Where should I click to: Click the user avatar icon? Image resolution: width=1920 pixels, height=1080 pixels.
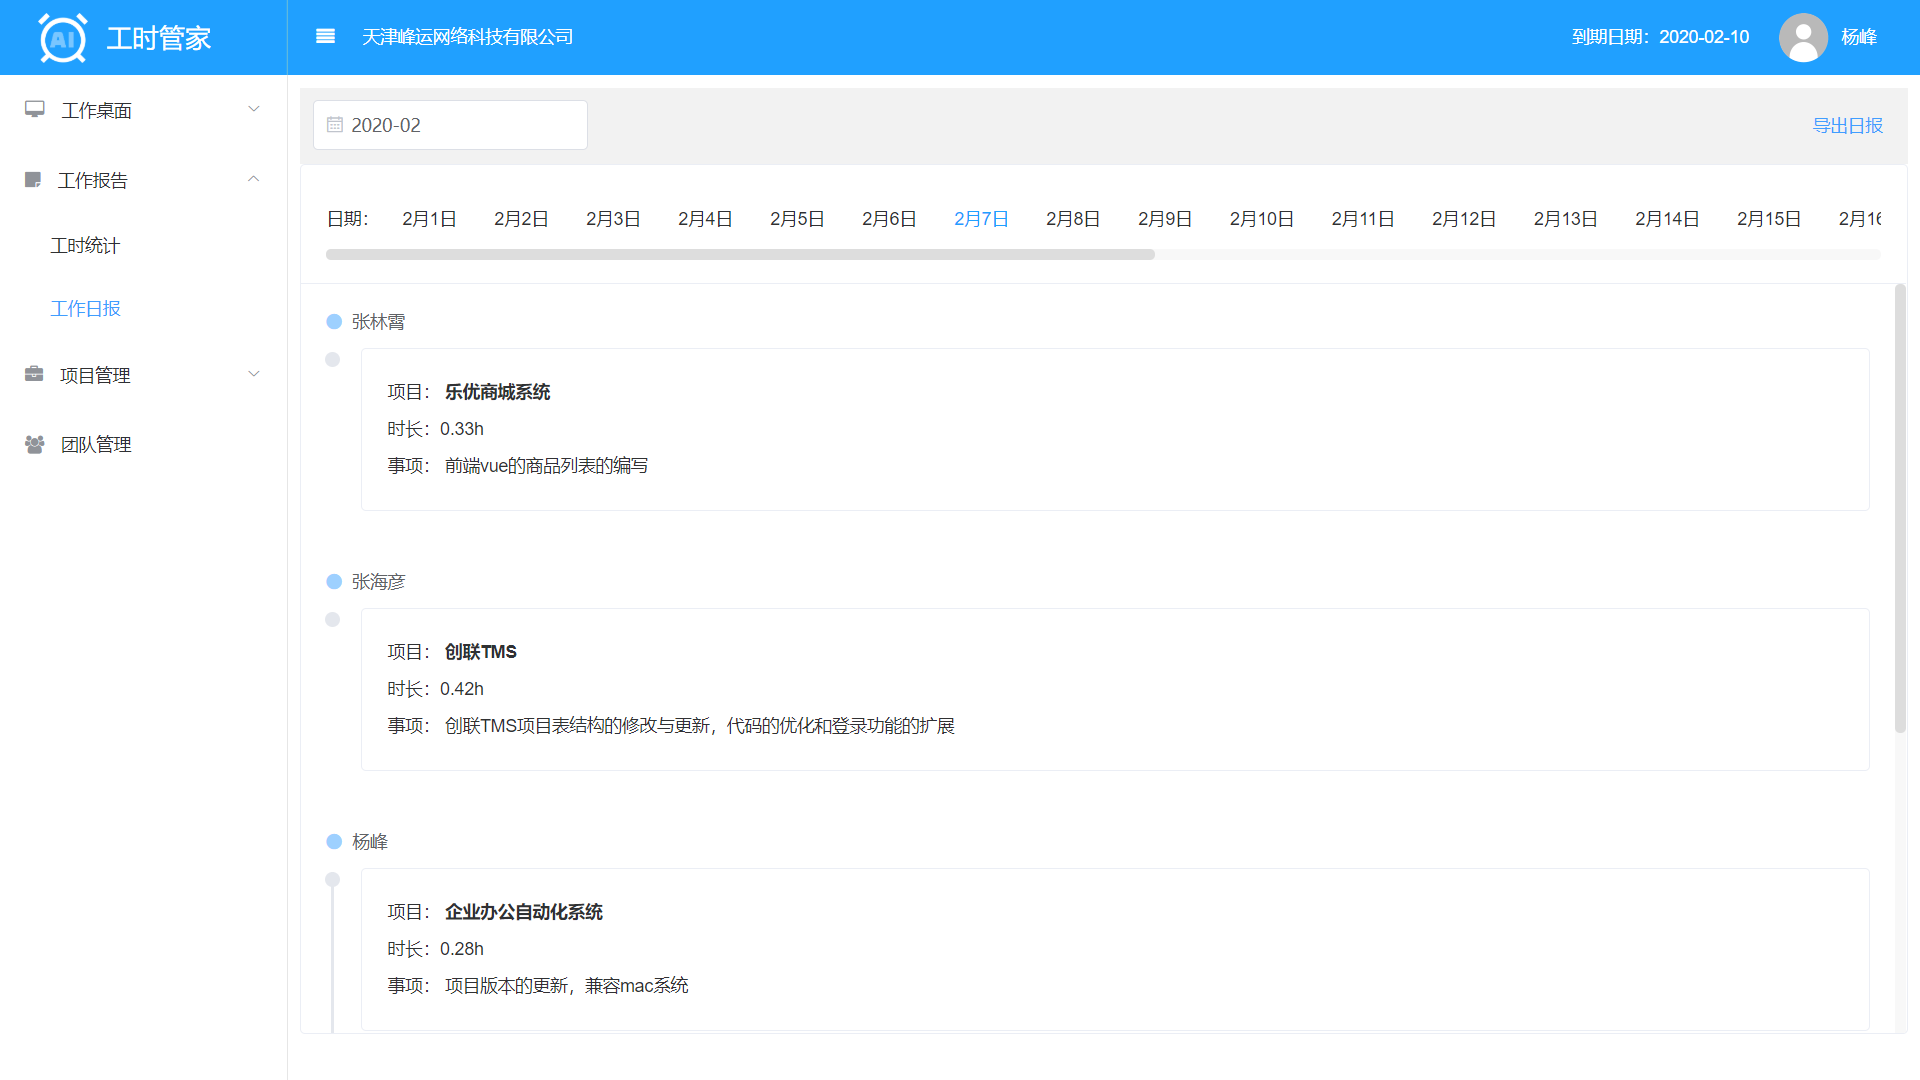pos(1802,37)
